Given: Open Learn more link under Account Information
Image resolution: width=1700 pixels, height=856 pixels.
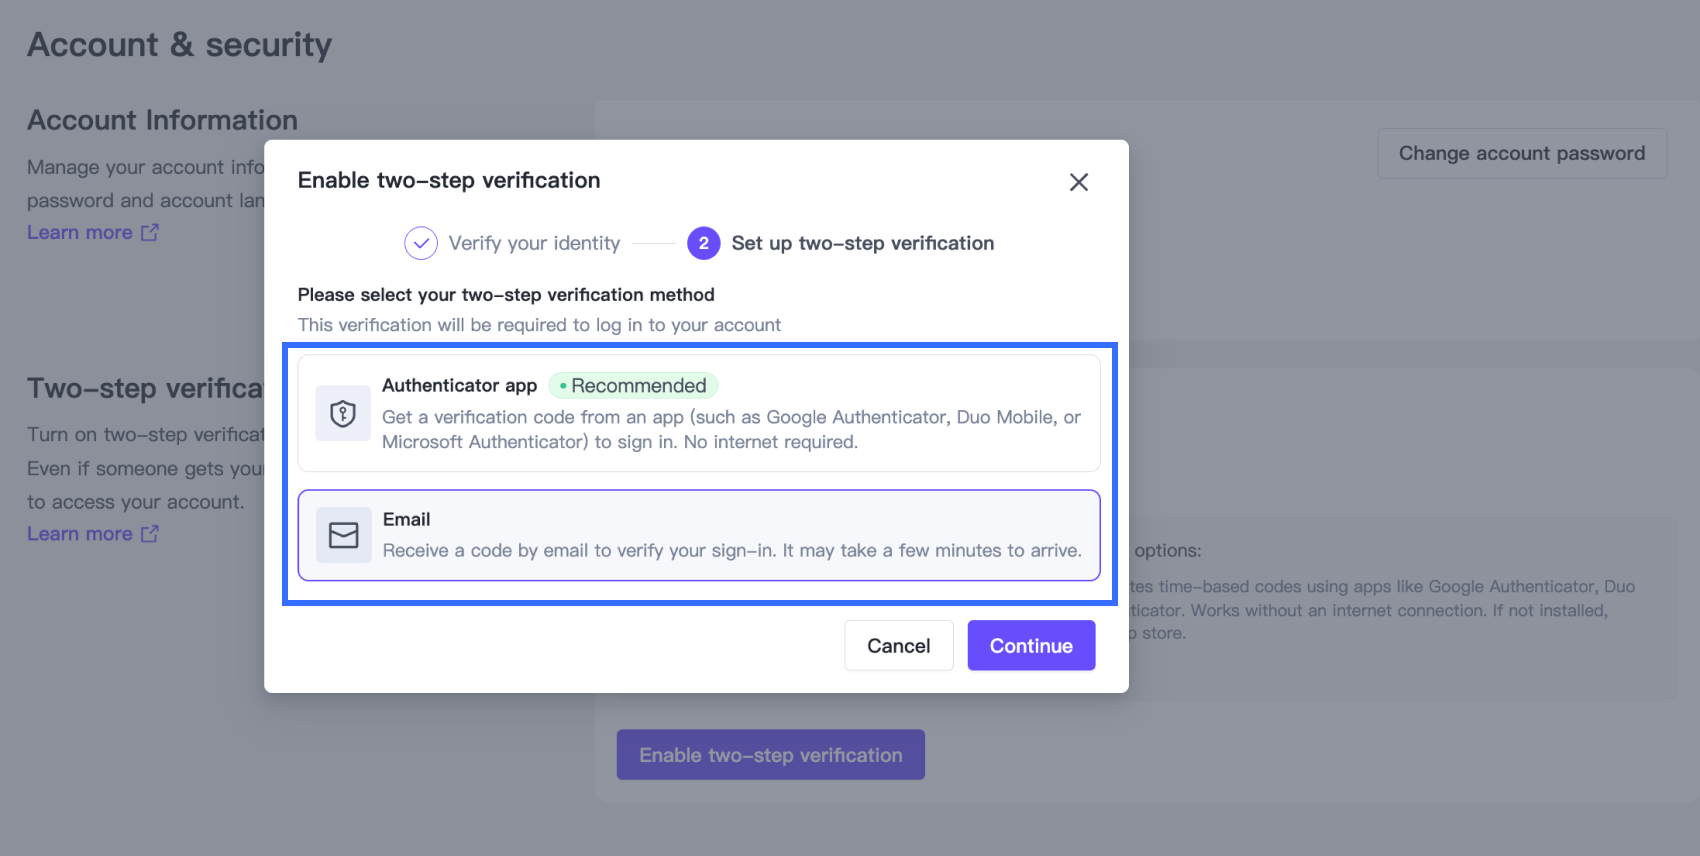Looking at the screenshot, I should tap(80, 232).
